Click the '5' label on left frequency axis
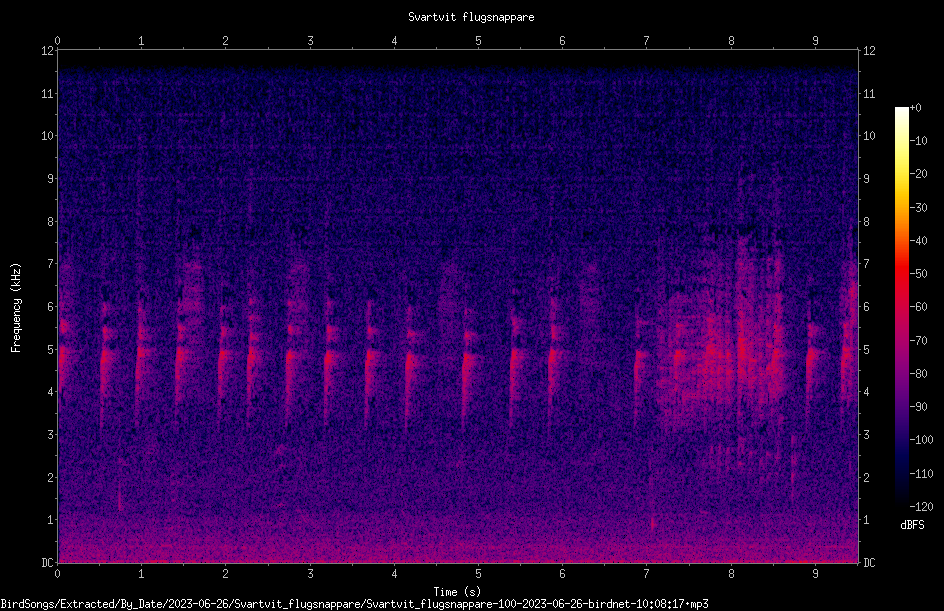Image resolution: width=944 pixels, height=611 pixels. [x=51, y=349]
